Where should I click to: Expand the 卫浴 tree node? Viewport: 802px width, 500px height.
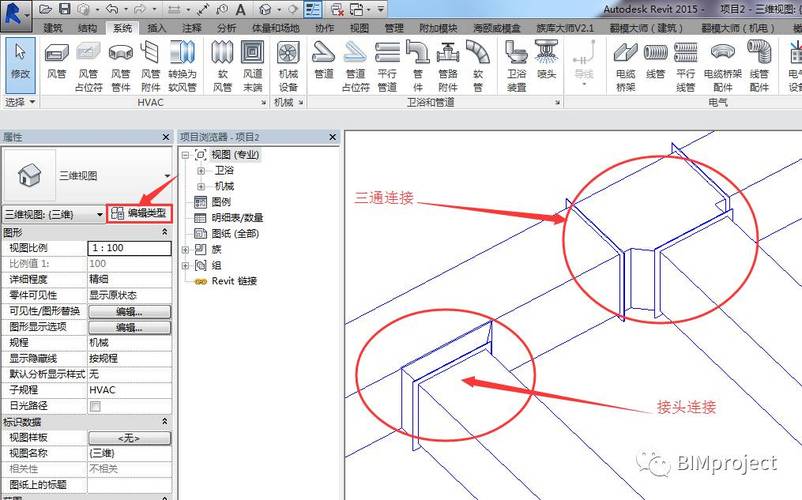click(x=201, y=171)
